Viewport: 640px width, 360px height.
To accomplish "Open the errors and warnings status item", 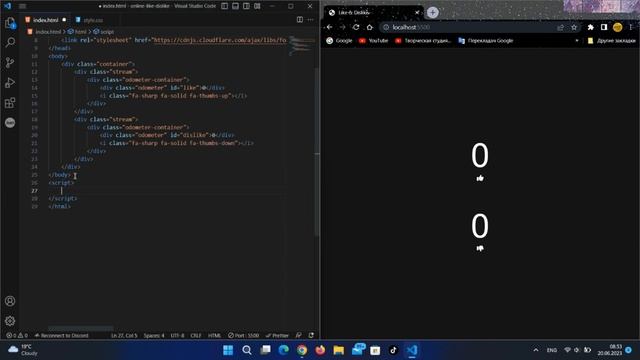I will [x=17, y=336].
